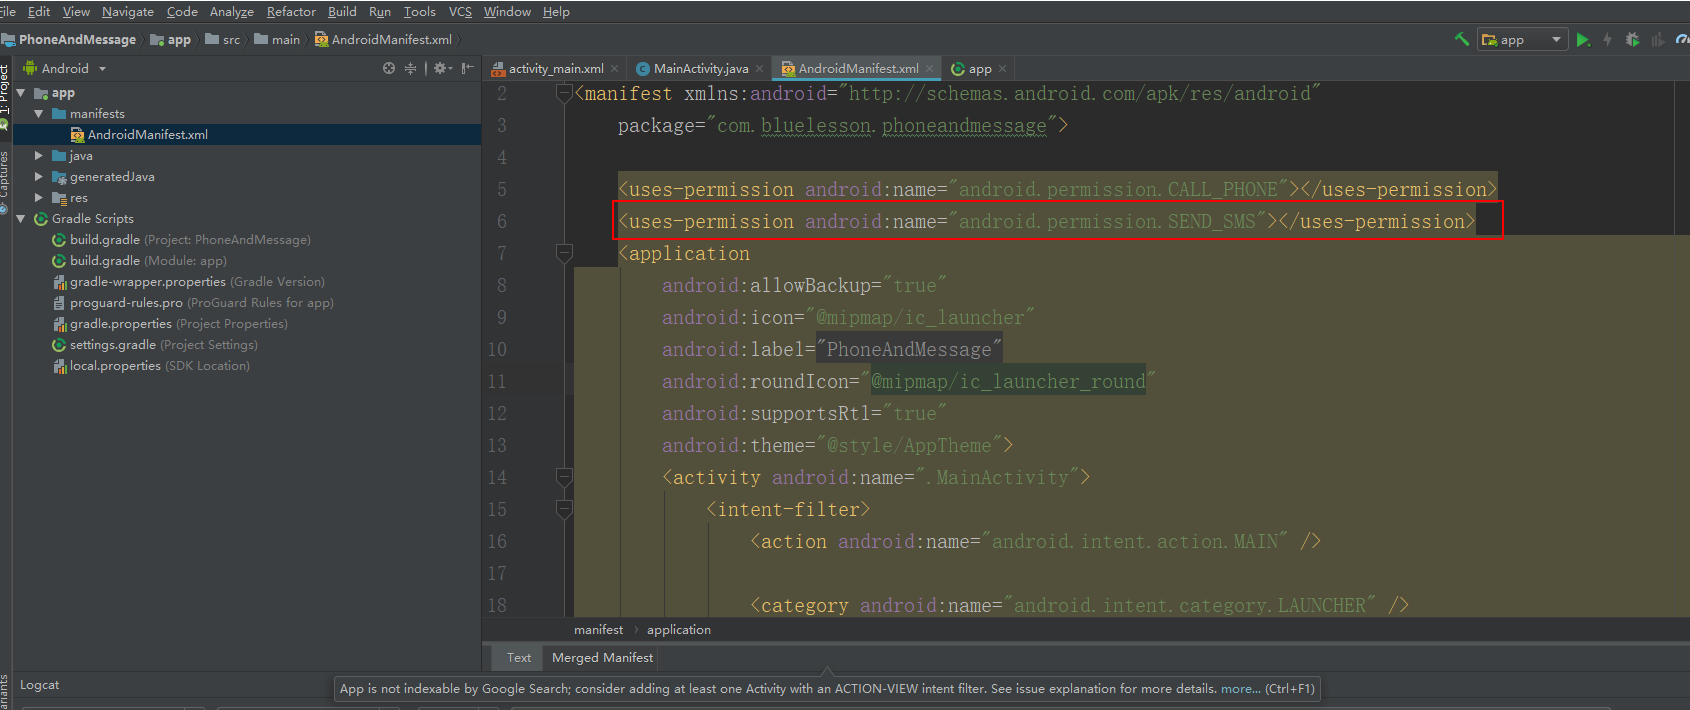The height and width of the screenshot is (710, 1690).
Task: Close the activity_main.xml editor tab
Action: [615, 69]
